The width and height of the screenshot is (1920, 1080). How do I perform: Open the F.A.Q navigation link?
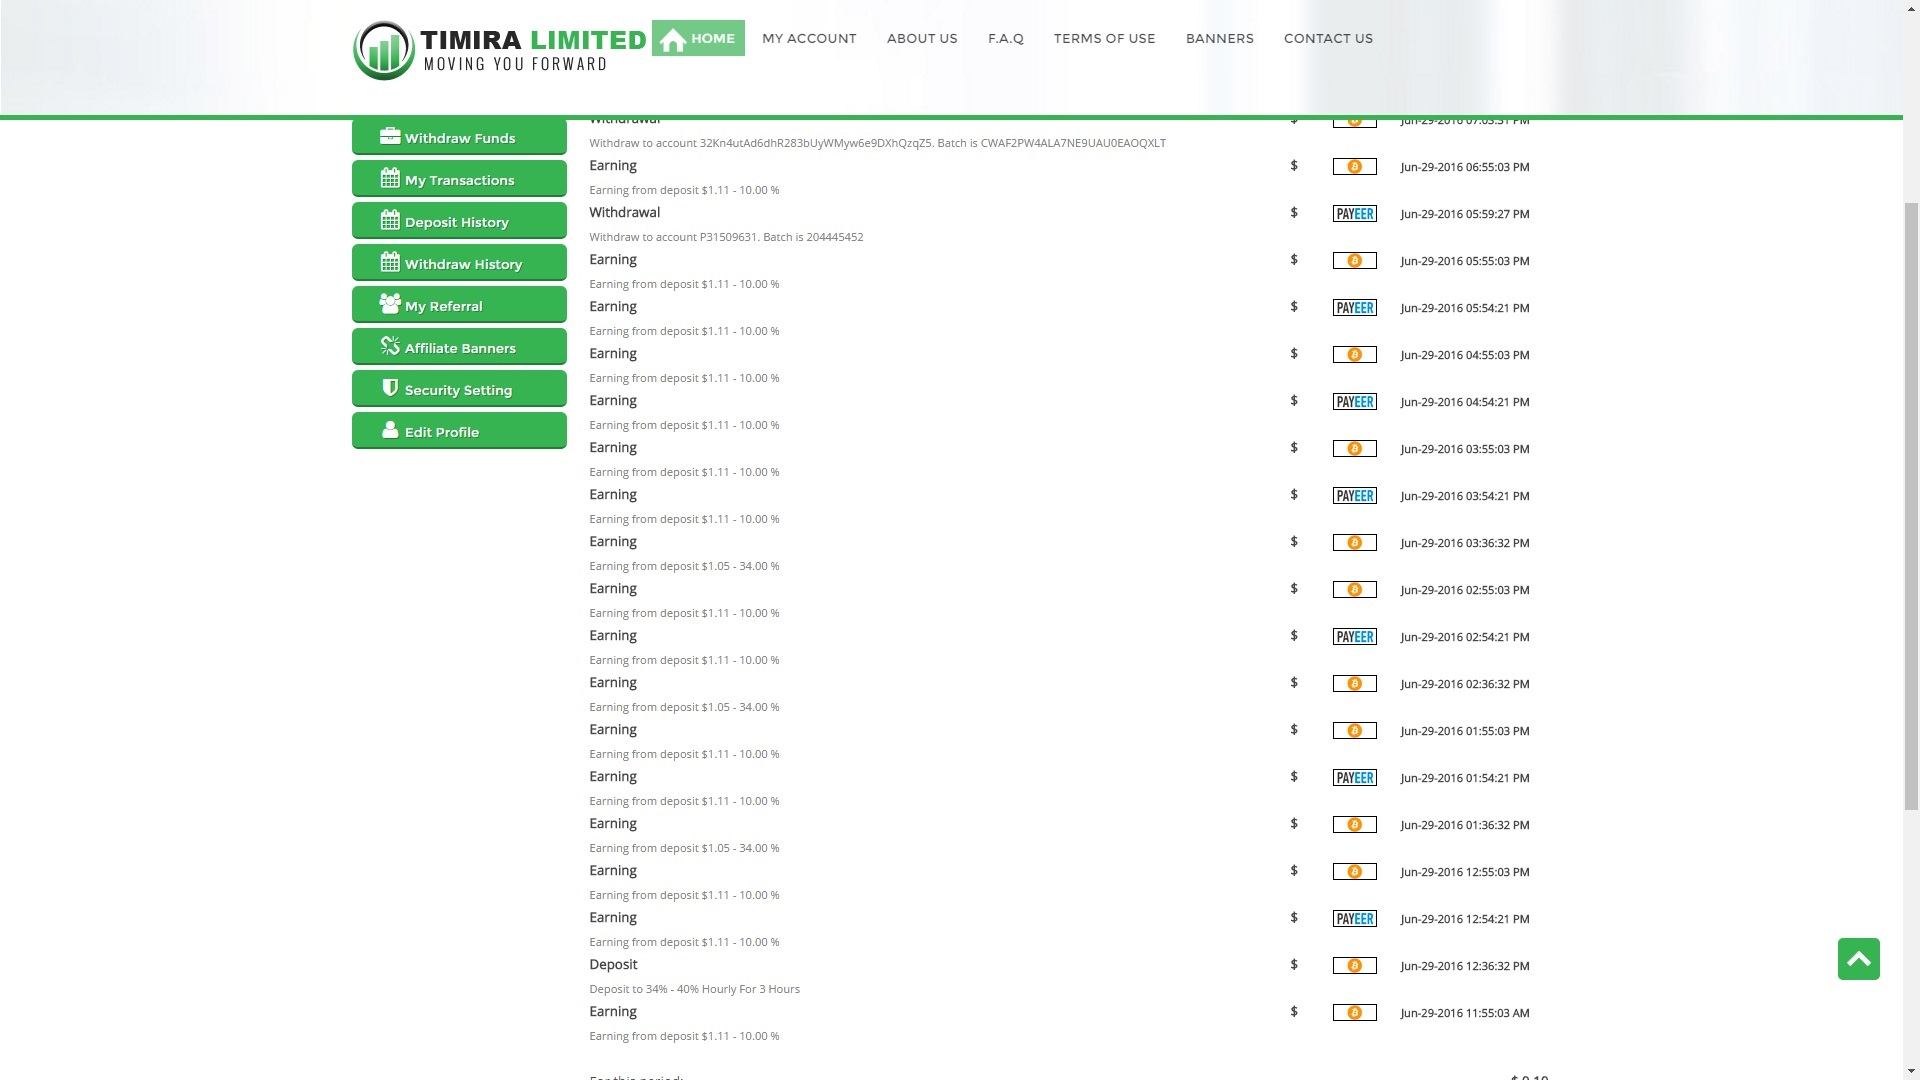[1005, 39]
